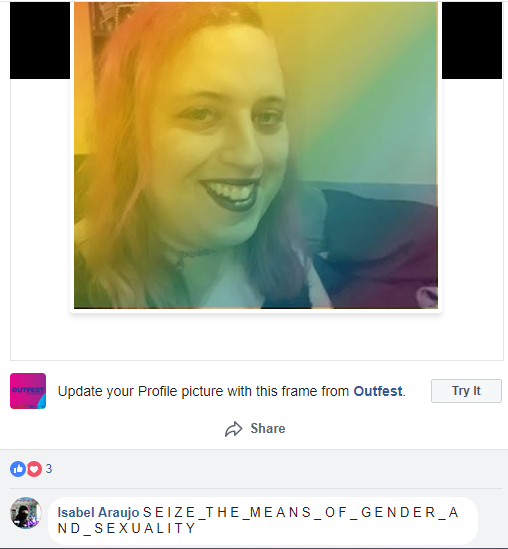Open Isabel Araujo's avatar picture
Image resolution: width=508 pixels, height=549 pixels.
coord(26,513)
